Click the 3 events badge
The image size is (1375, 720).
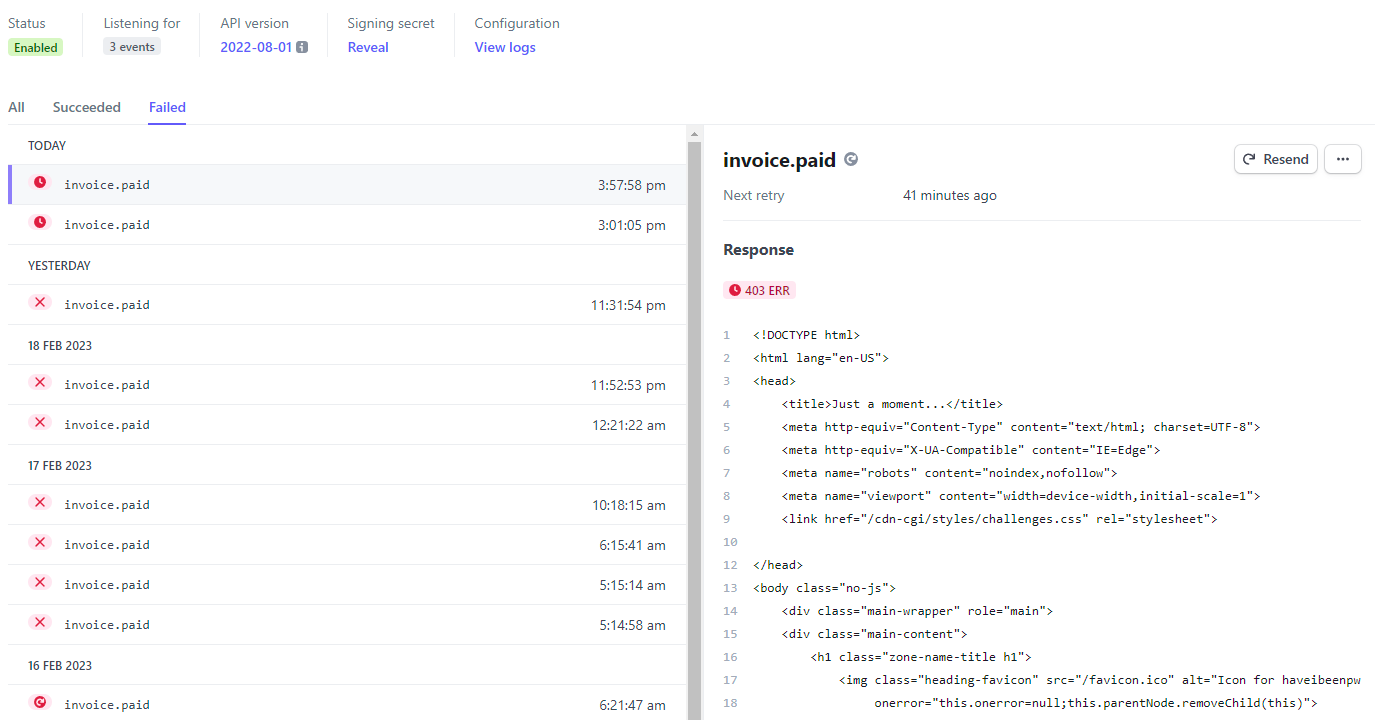point(132,47)
